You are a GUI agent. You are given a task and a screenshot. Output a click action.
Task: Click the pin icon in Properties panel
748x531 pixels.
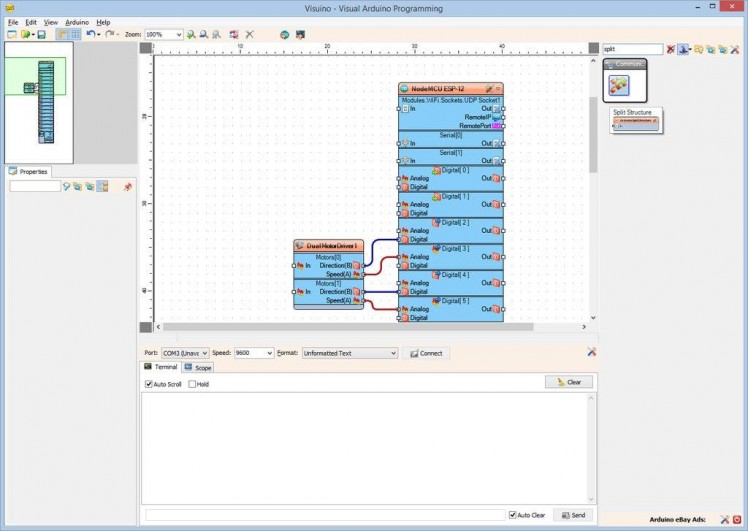(x=127, y=187)
